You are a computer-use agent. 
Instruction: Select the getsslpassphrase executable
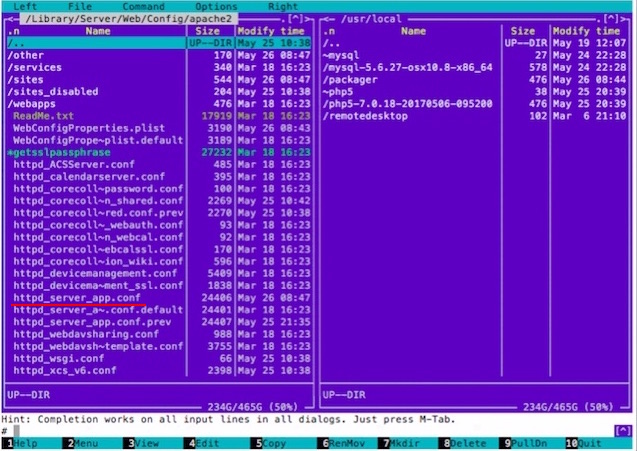(159, 152)
